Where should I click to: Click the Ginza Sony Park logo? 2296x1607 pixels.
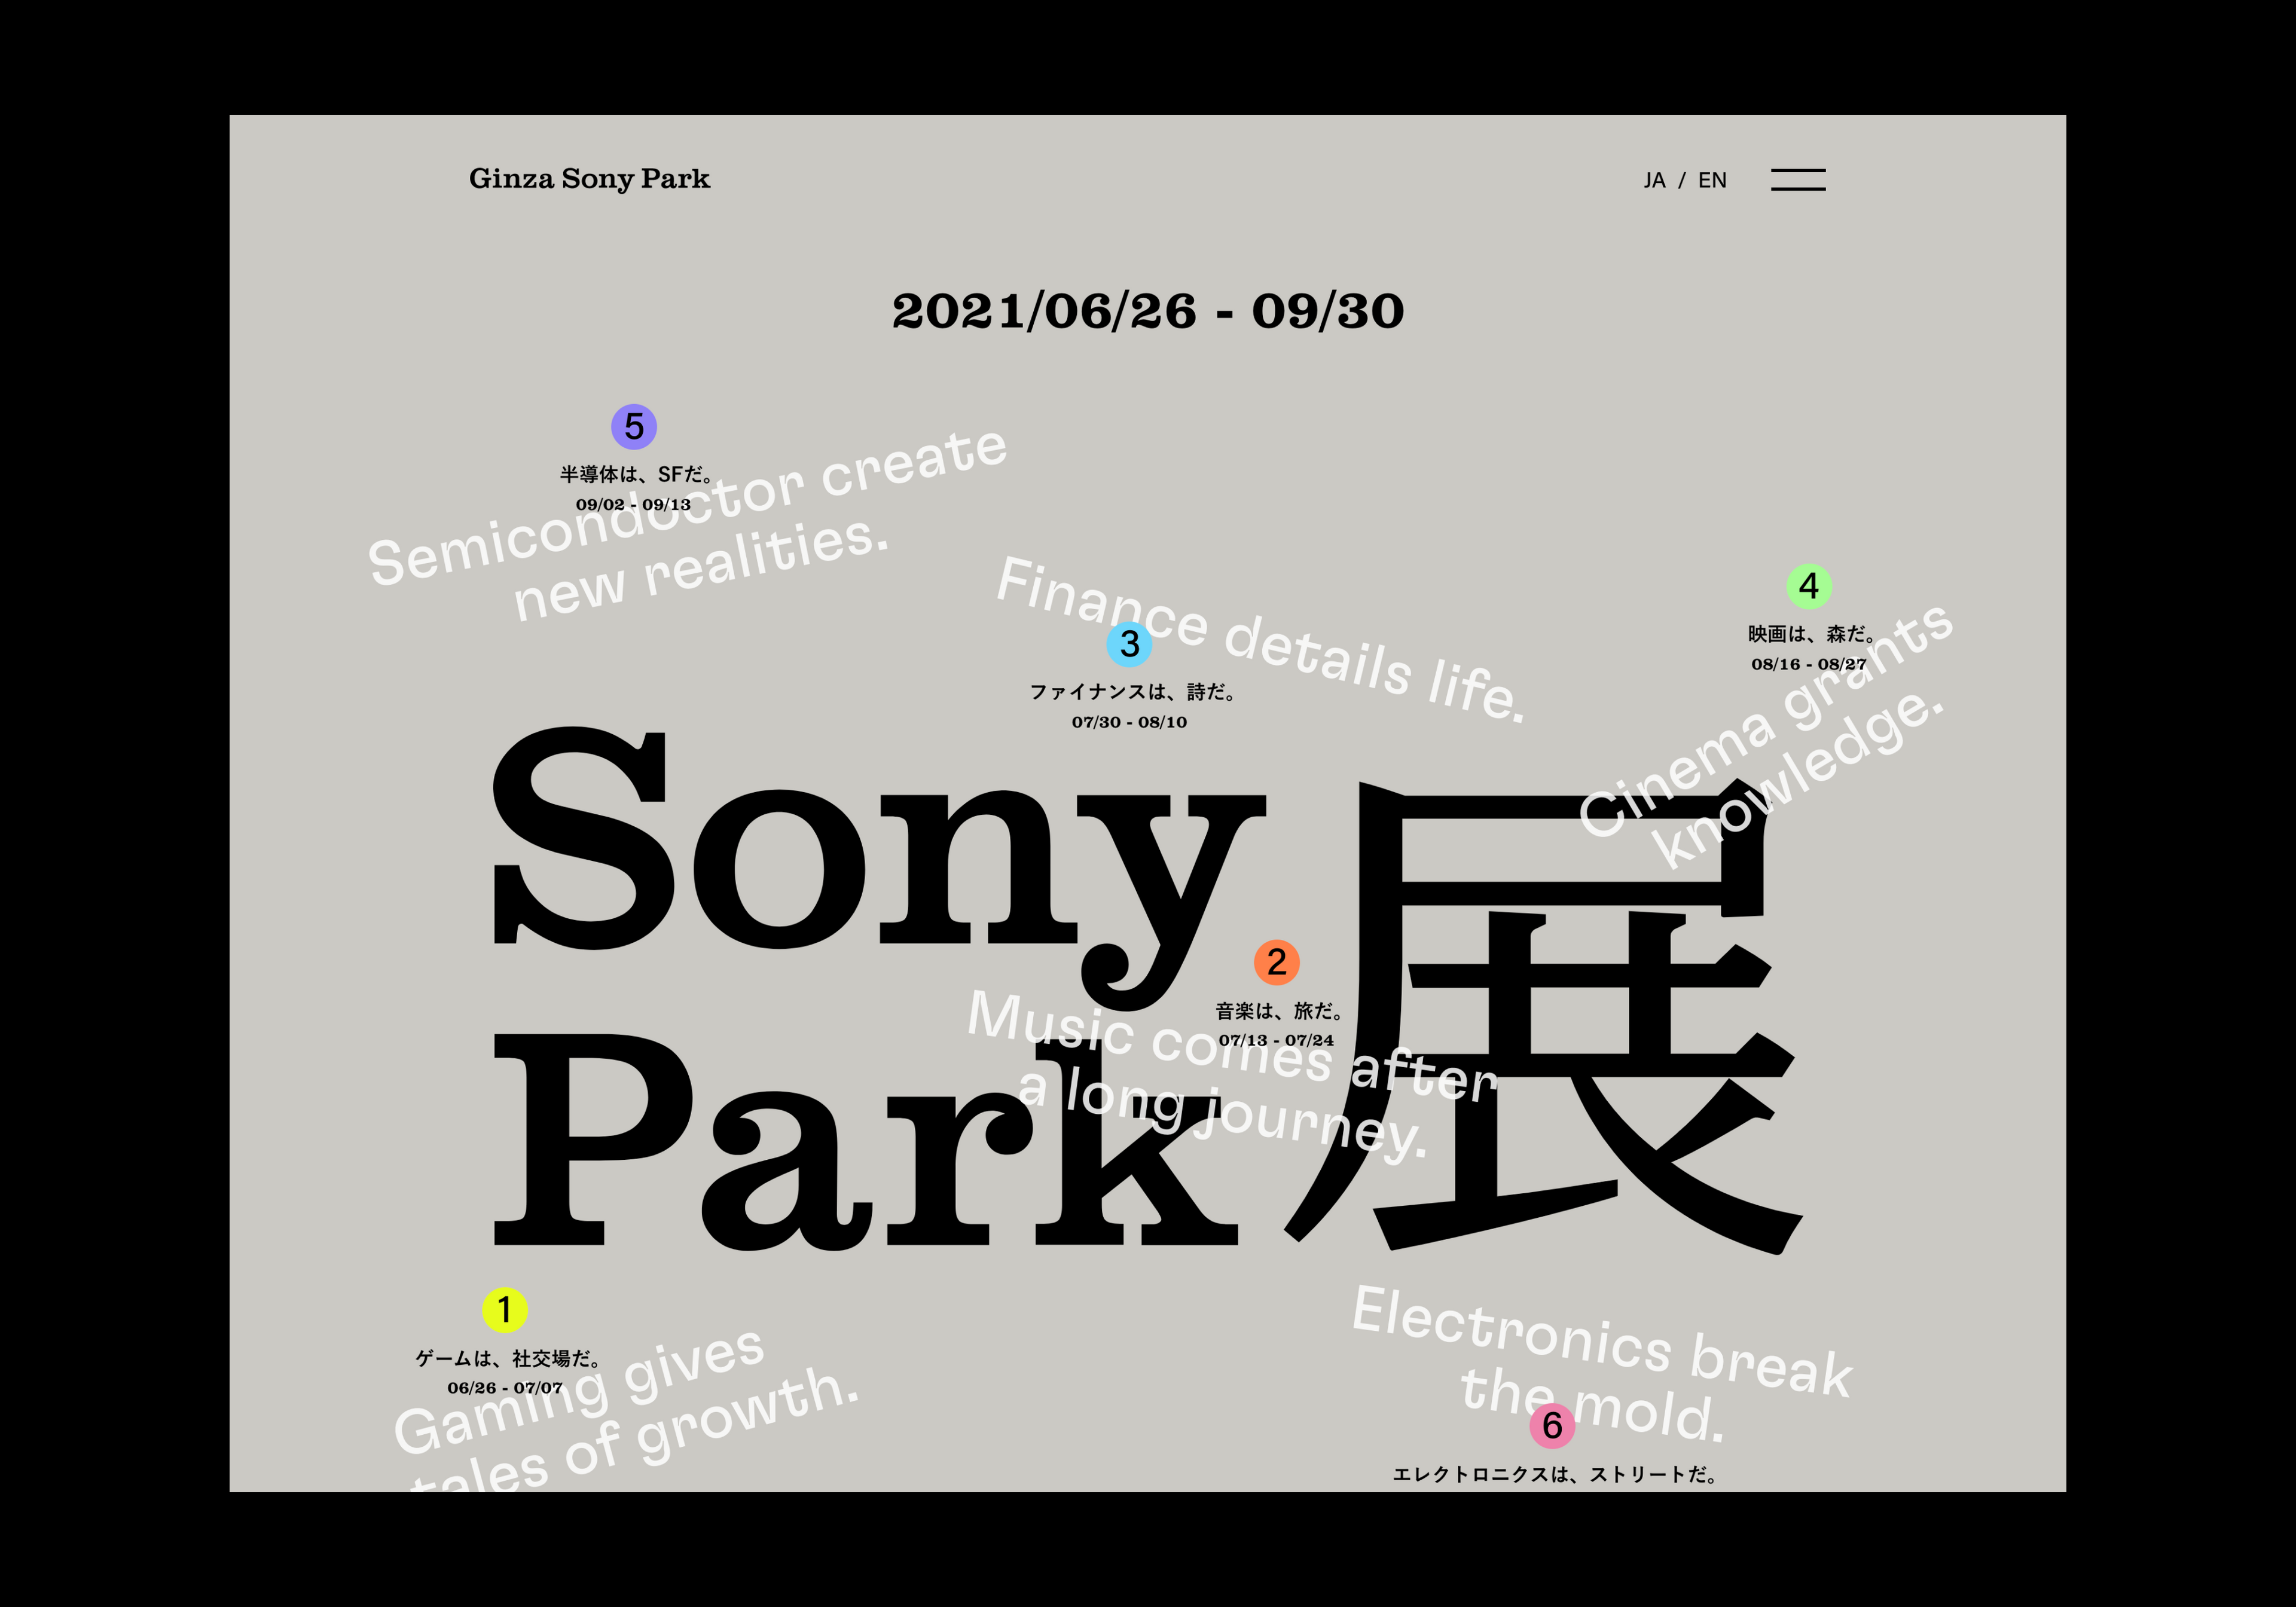(x=589, y=179)
